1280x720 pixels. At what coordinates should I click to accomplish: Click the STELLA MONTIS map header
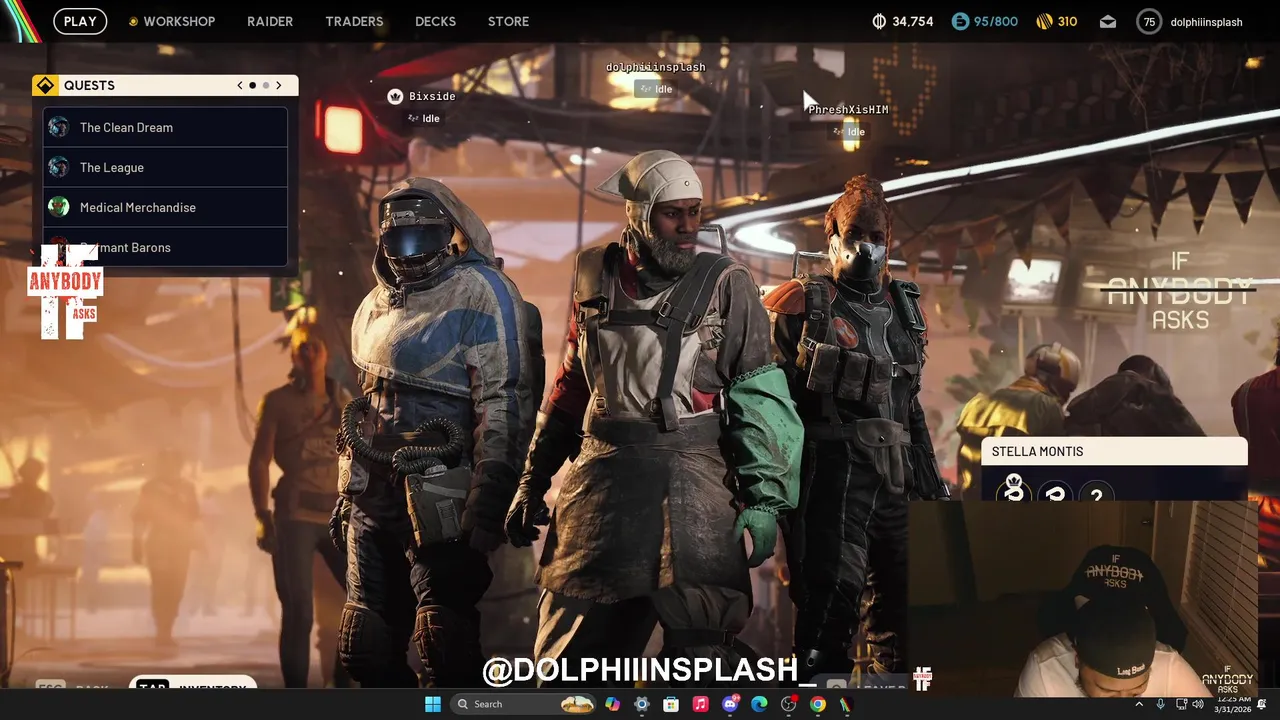(x=1114, y=451)
